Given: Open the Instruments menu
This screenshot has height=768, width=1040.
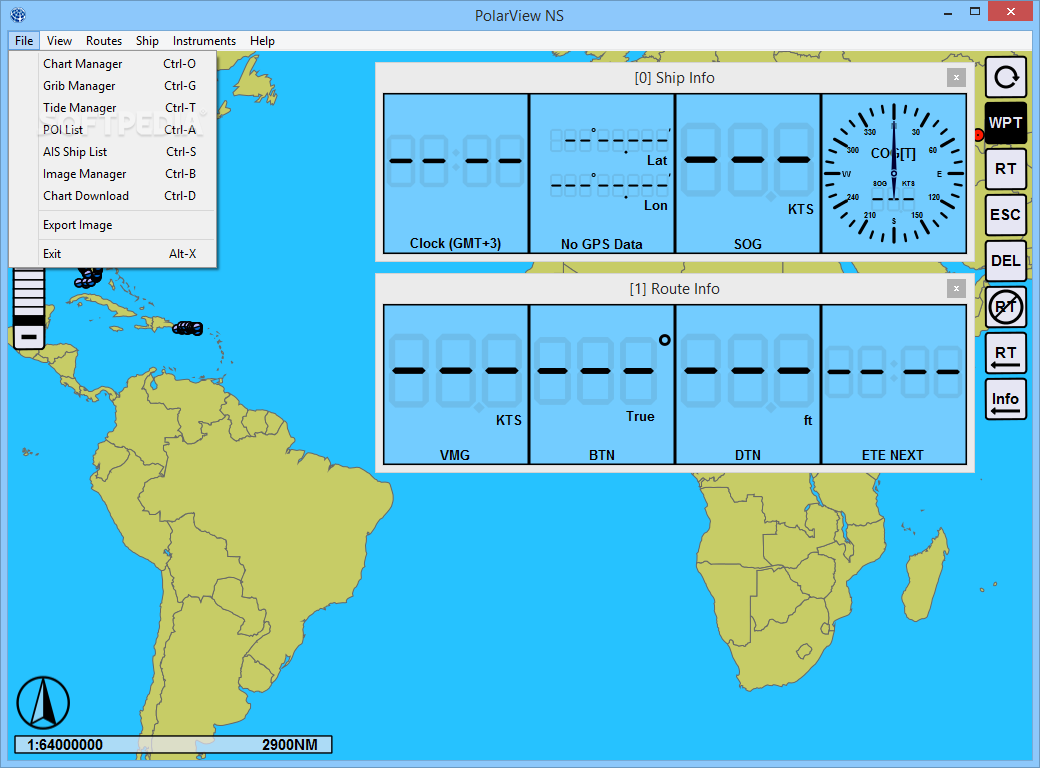Looking at the screenshot, I should (204, 40).
